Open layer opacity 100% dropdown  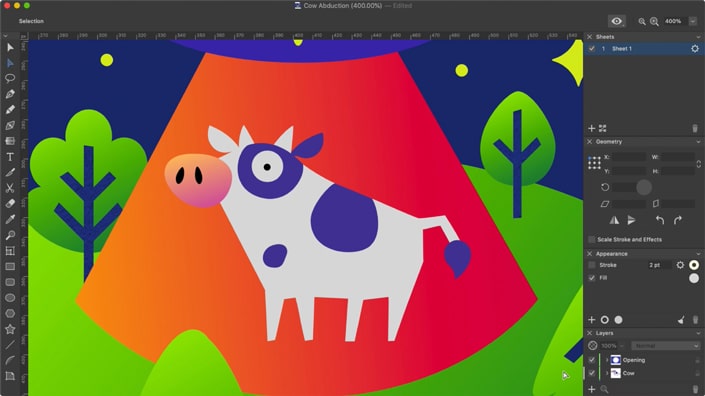(x=622, y=346)
